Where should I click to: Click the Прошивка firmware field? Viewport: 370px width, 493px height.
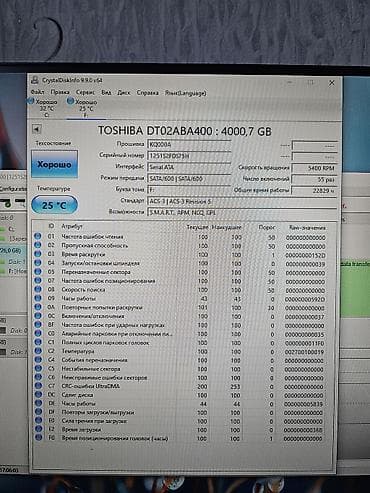coord(189,145)
